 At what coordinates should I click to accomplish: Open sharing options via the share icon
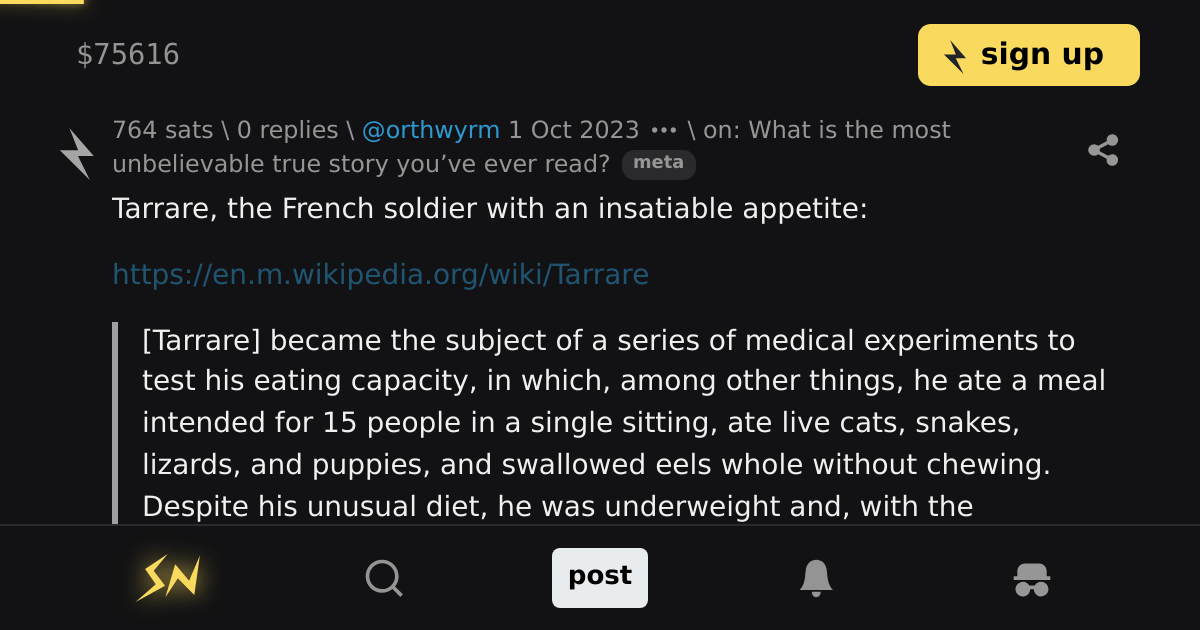1104,150
